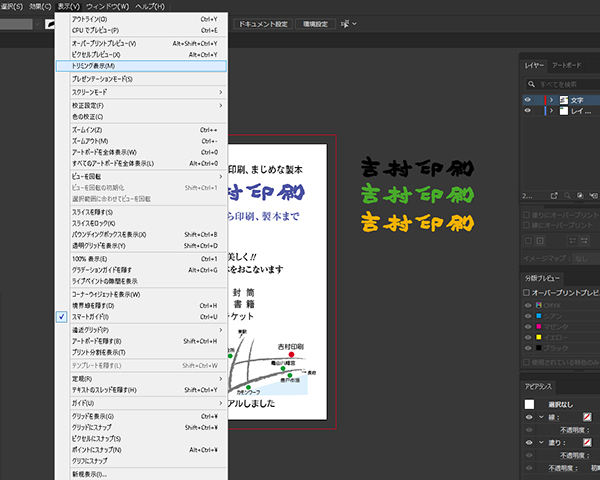
Task: Toggle the ブラック separation eye
Action: click(x=528, y=348)
